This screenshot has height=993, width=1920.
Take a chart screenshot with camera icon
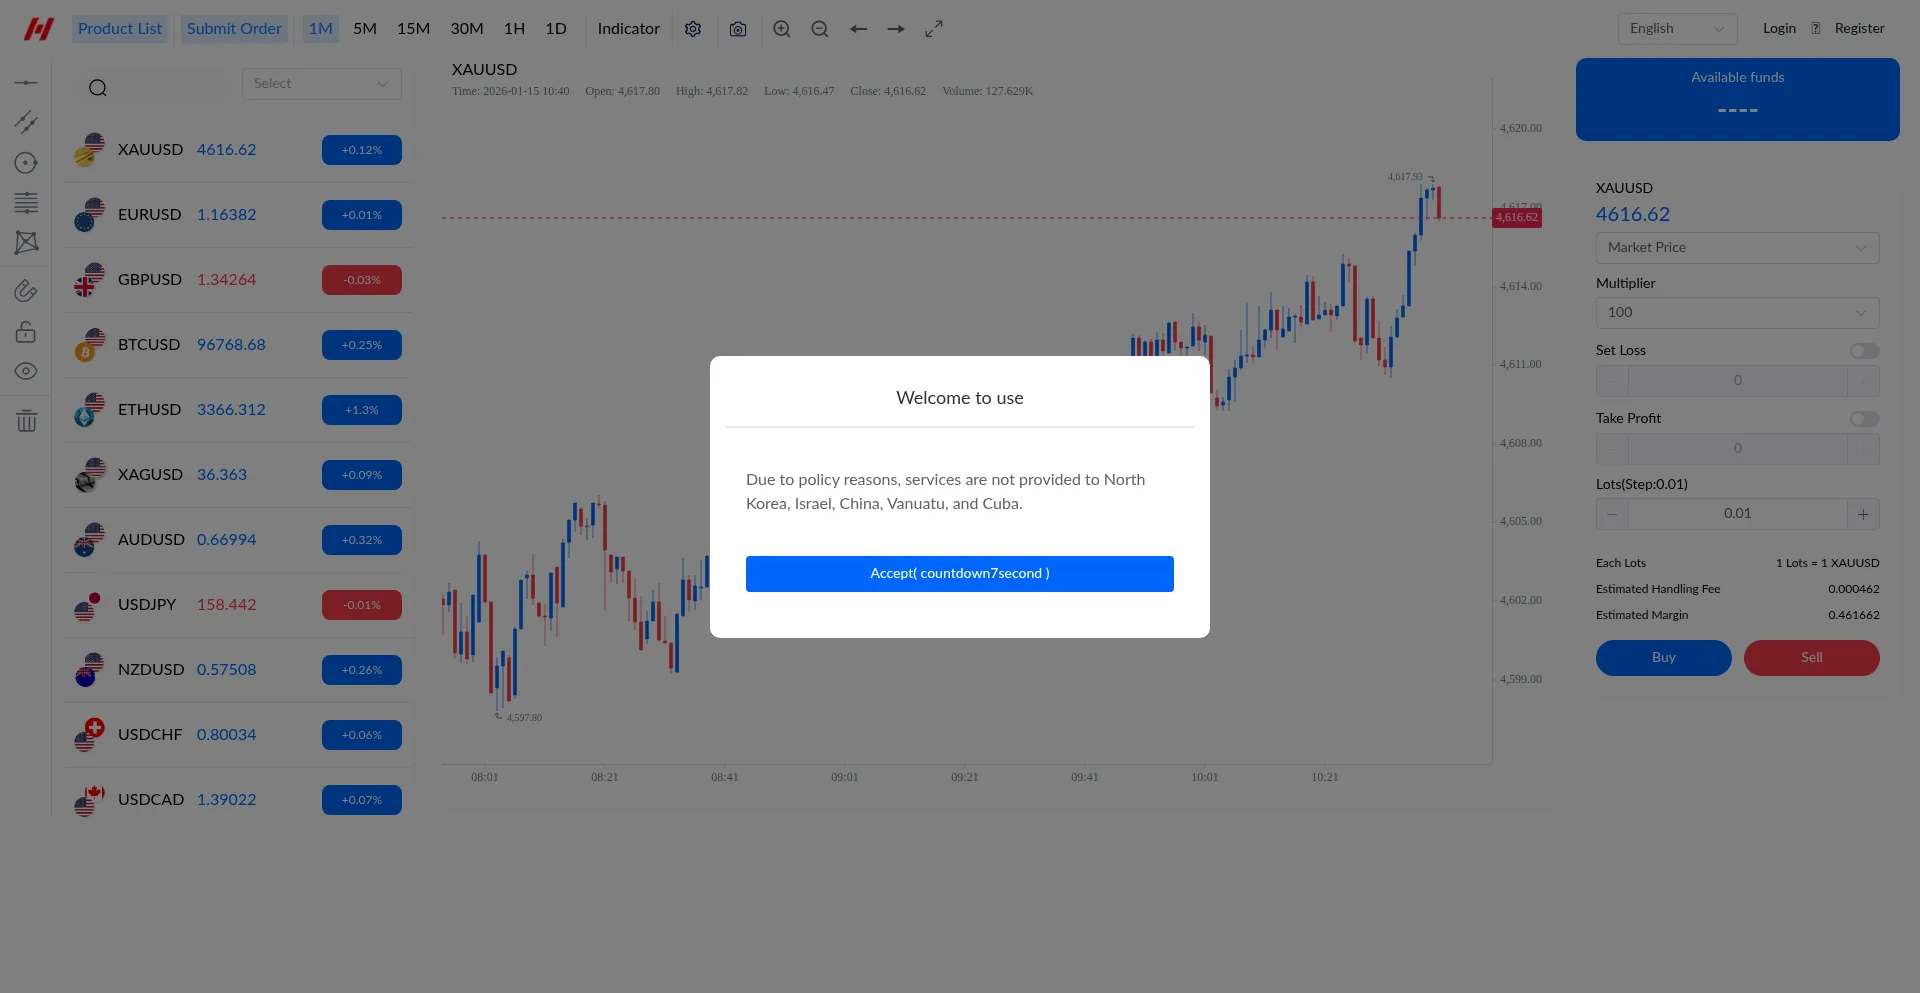tap(738, 29)
